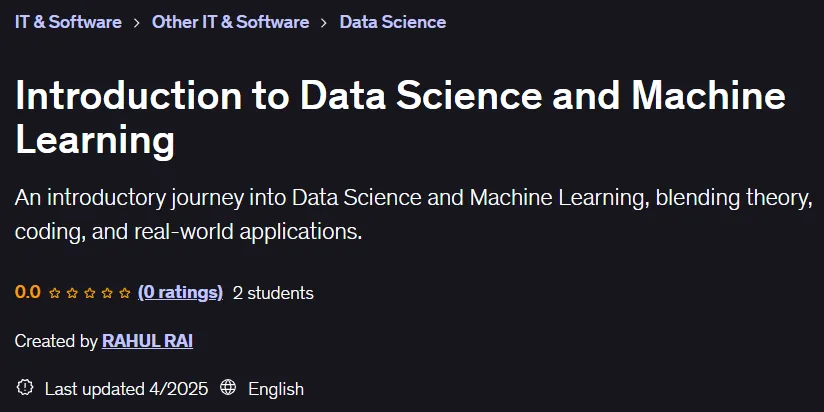Open instructor RAHUL RAI profile link

[x=147, y=341]
